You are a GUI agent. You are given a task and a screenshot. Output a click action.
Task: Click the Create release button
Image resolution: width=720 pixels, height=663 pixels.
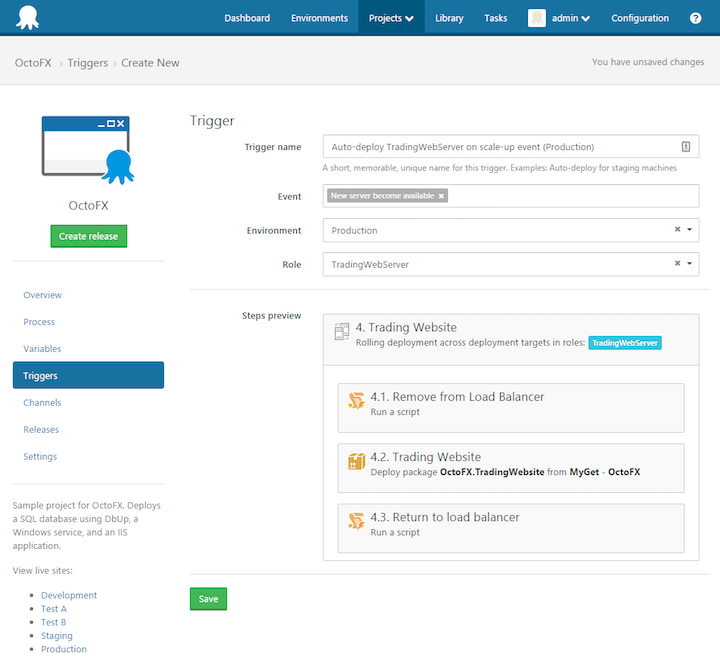89,236
